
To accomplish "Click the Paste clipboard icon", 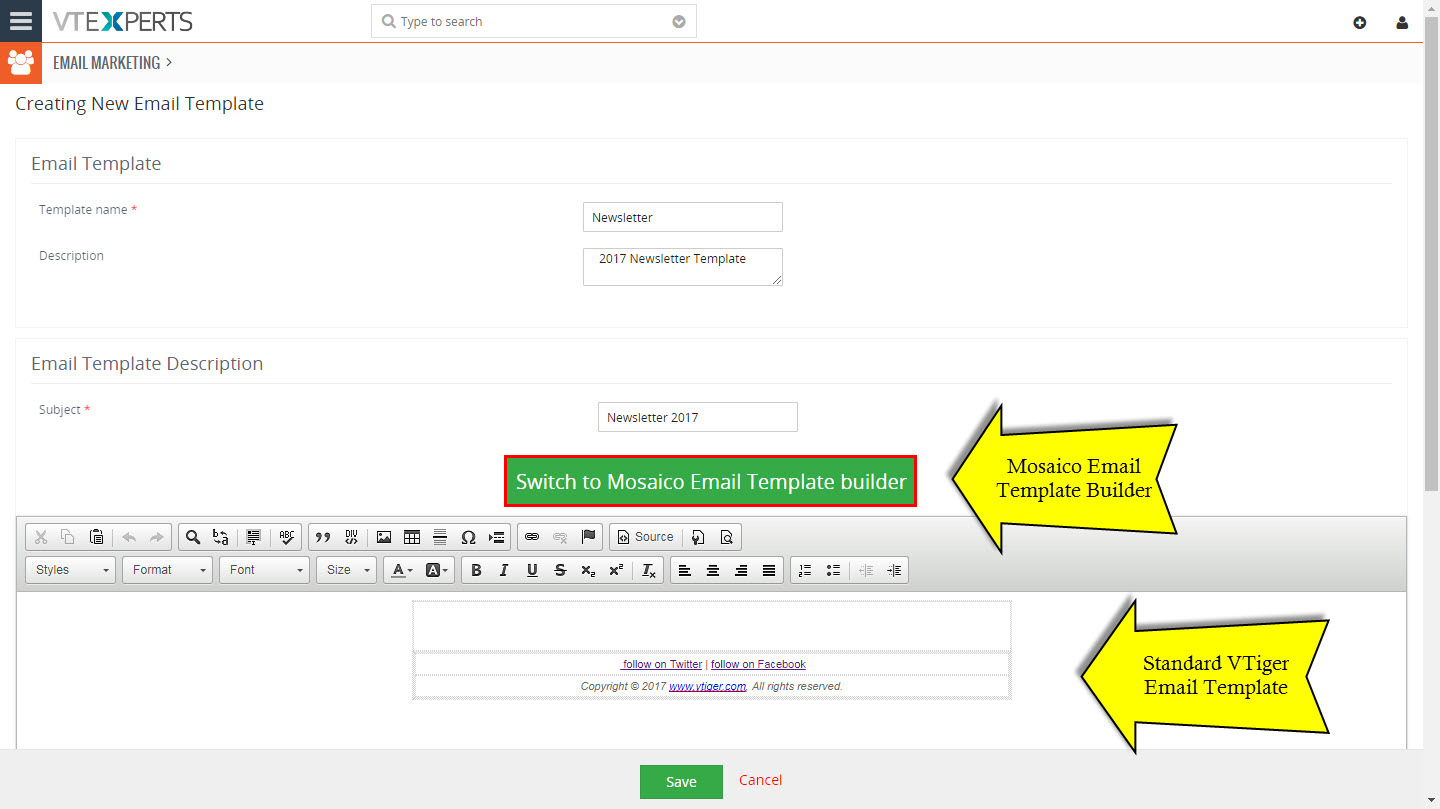I will click(x=96, y=537).
